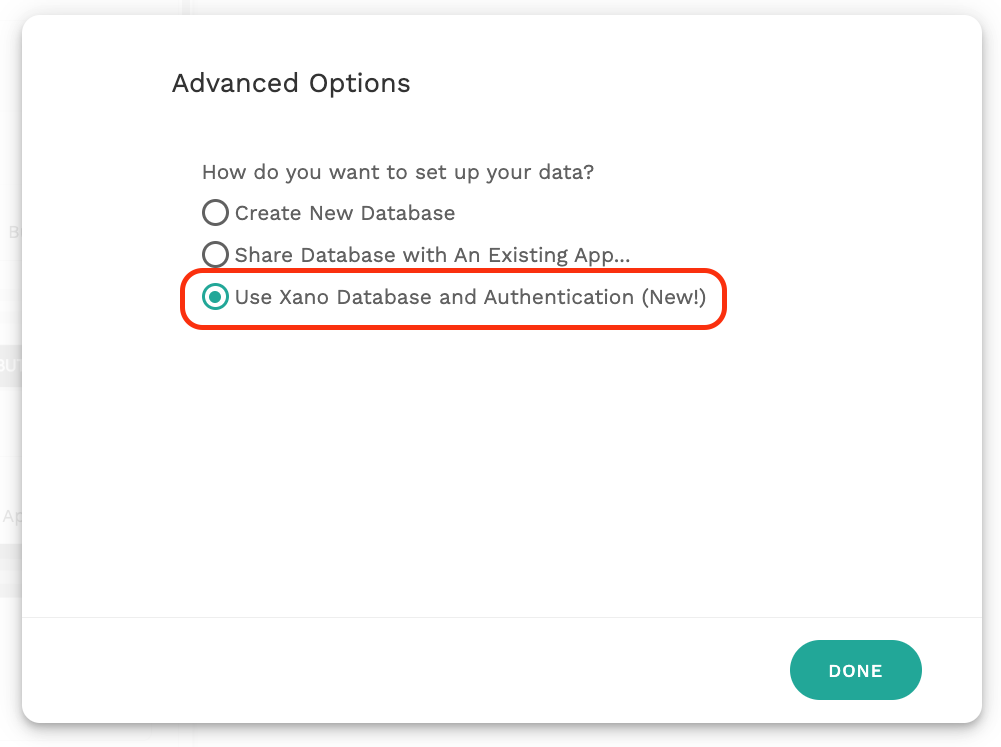Select the Create New Database radio button
The height and width of the screenshot is (747, 1001).
tap(215, 213)
